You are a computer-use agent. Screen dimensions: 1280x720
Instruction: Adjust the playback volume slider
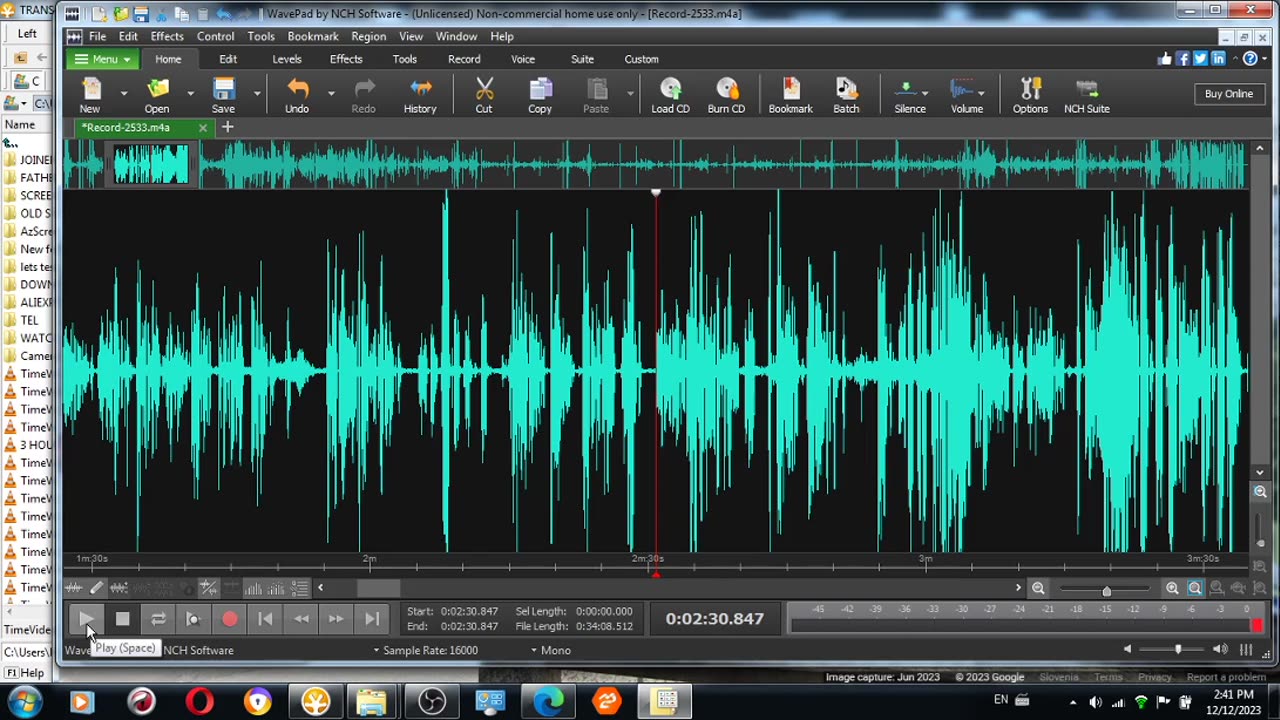tap(1178, 650)
